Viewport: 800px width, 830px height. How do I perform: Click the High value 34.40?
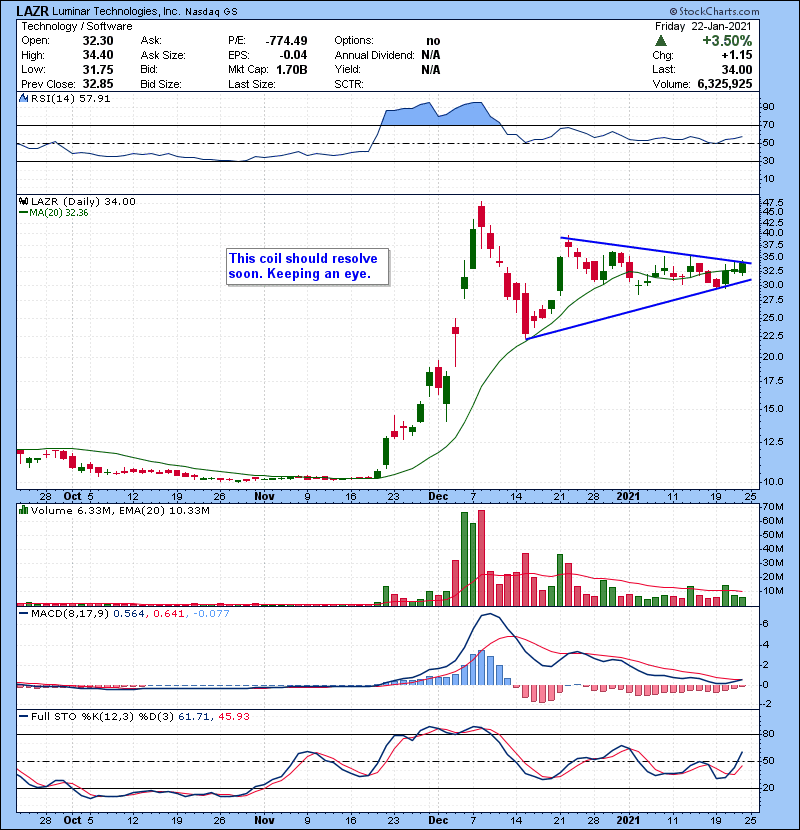coord(98,55)
